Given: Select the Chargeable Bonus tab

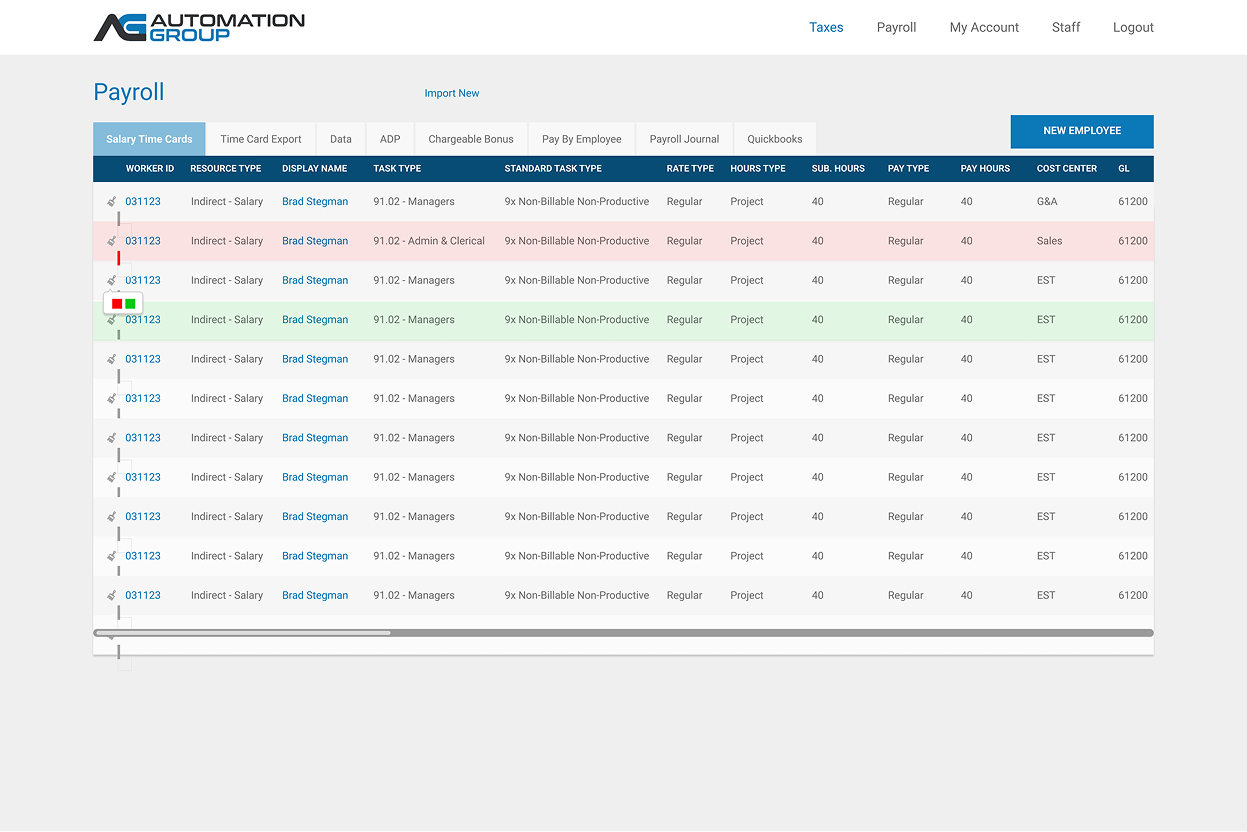Looking at the screenshot, I should tap(470, 139).
